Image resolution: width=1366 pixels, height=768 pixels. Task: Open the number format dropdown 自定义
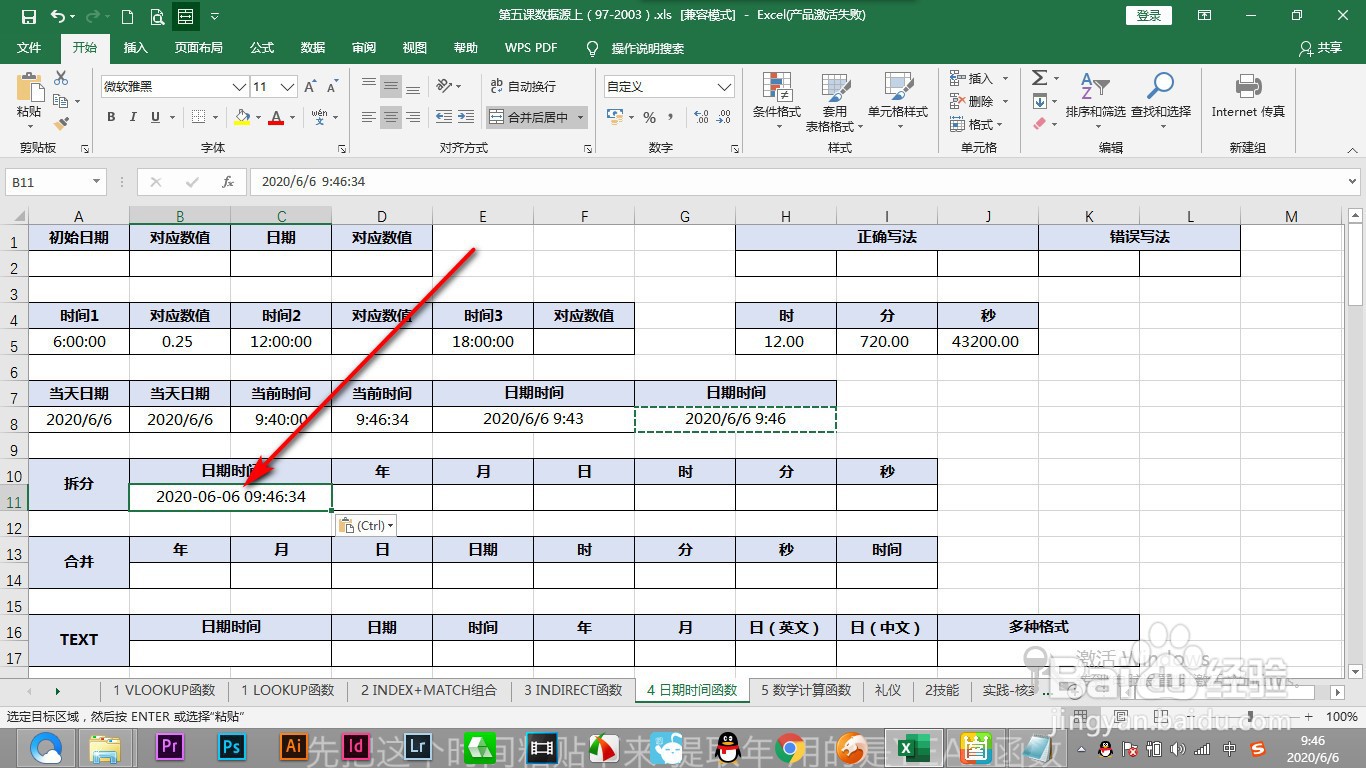point(725,87)
